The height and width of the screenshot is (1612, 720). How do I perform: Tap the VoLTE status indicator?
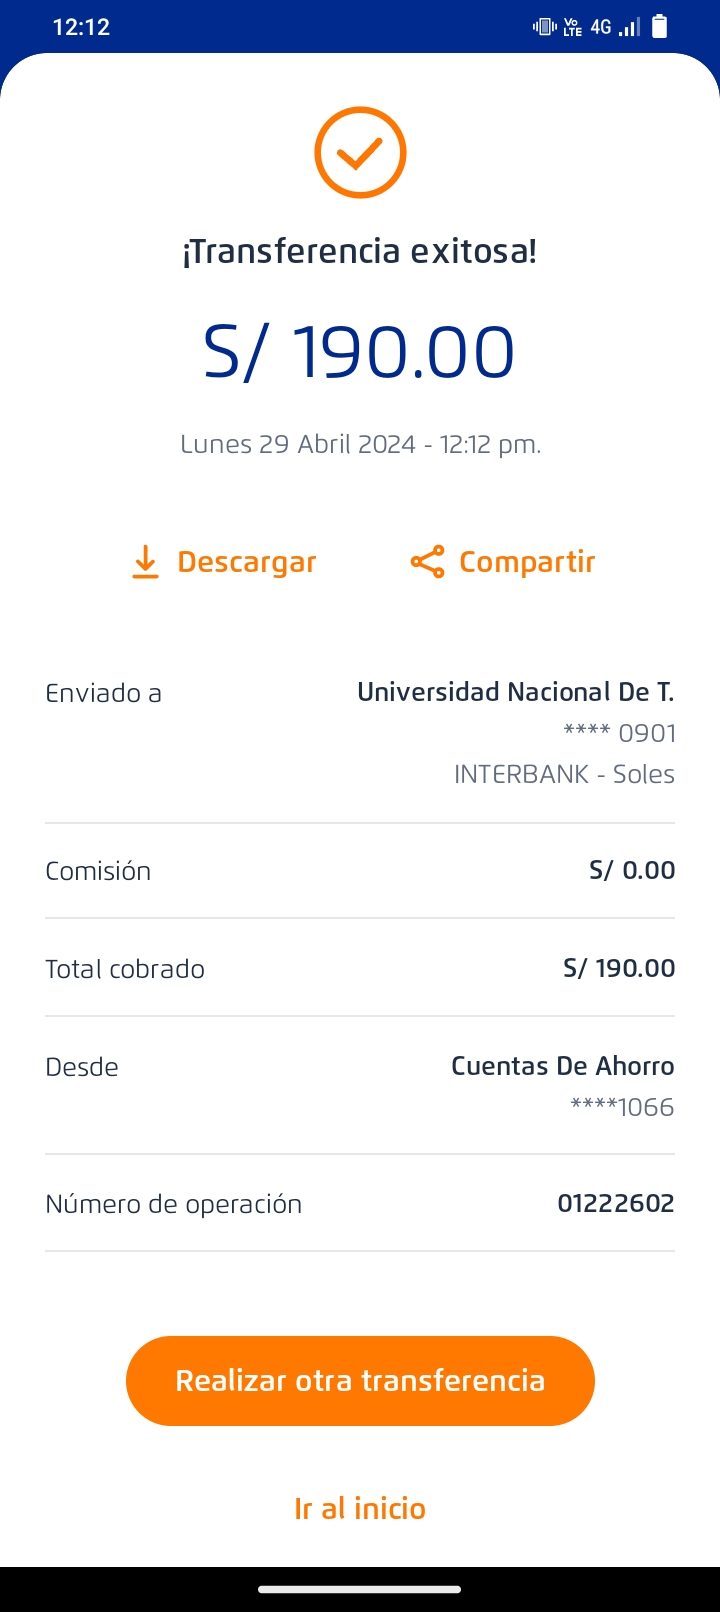click(x=573, y=27)
